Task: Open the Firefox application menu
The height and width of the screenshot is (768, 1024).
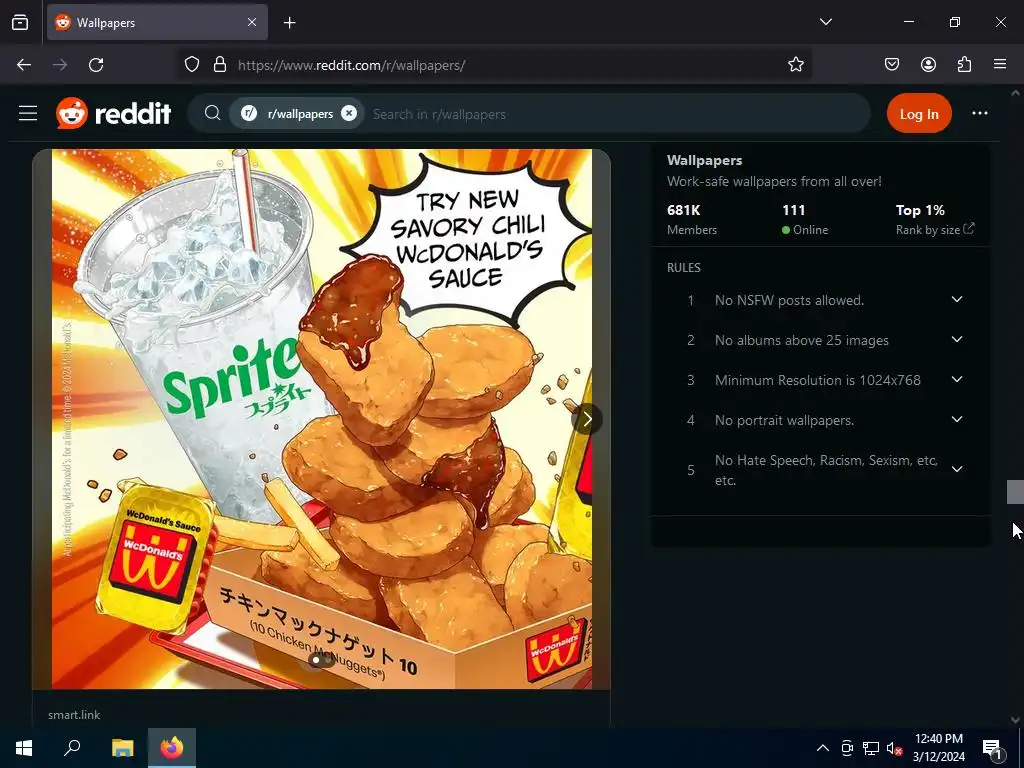Action: pyautogui.click(x=1000, y=65)
